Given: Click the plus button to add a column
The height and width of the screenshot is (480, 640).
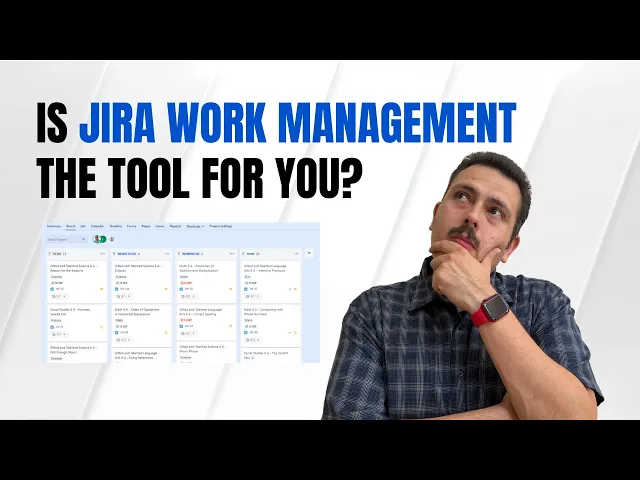Looking at the screenshot, I should (309, 253).
